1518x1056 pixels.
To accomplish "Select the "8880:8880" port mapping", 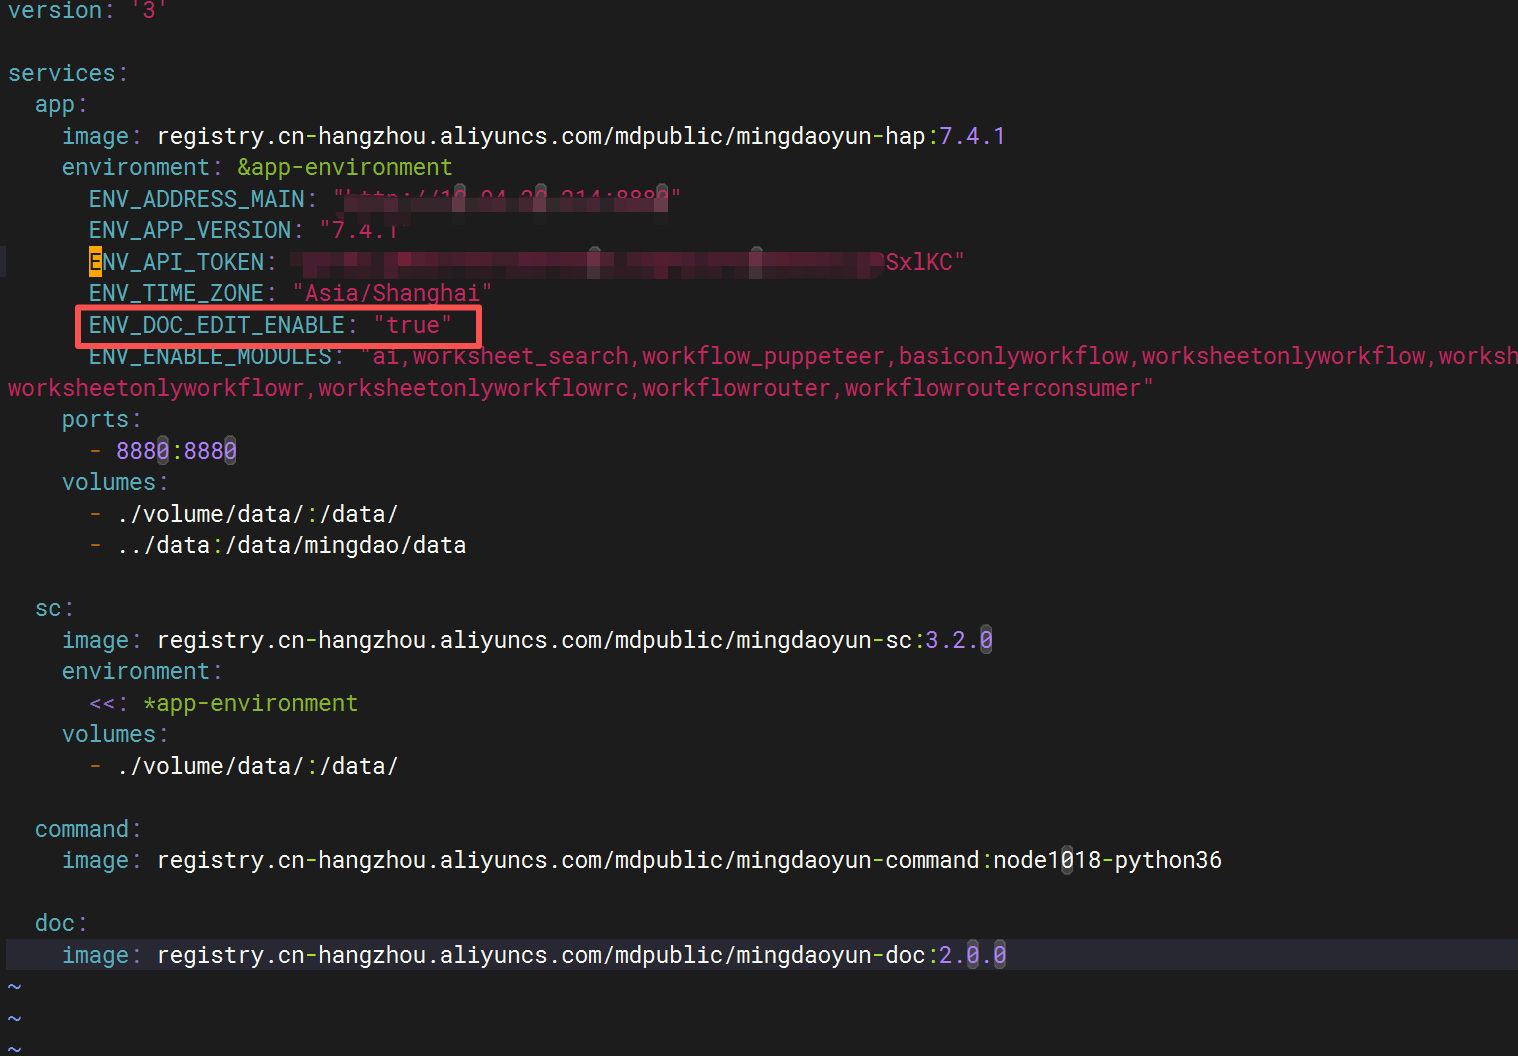I will click(x=177, y=451).
